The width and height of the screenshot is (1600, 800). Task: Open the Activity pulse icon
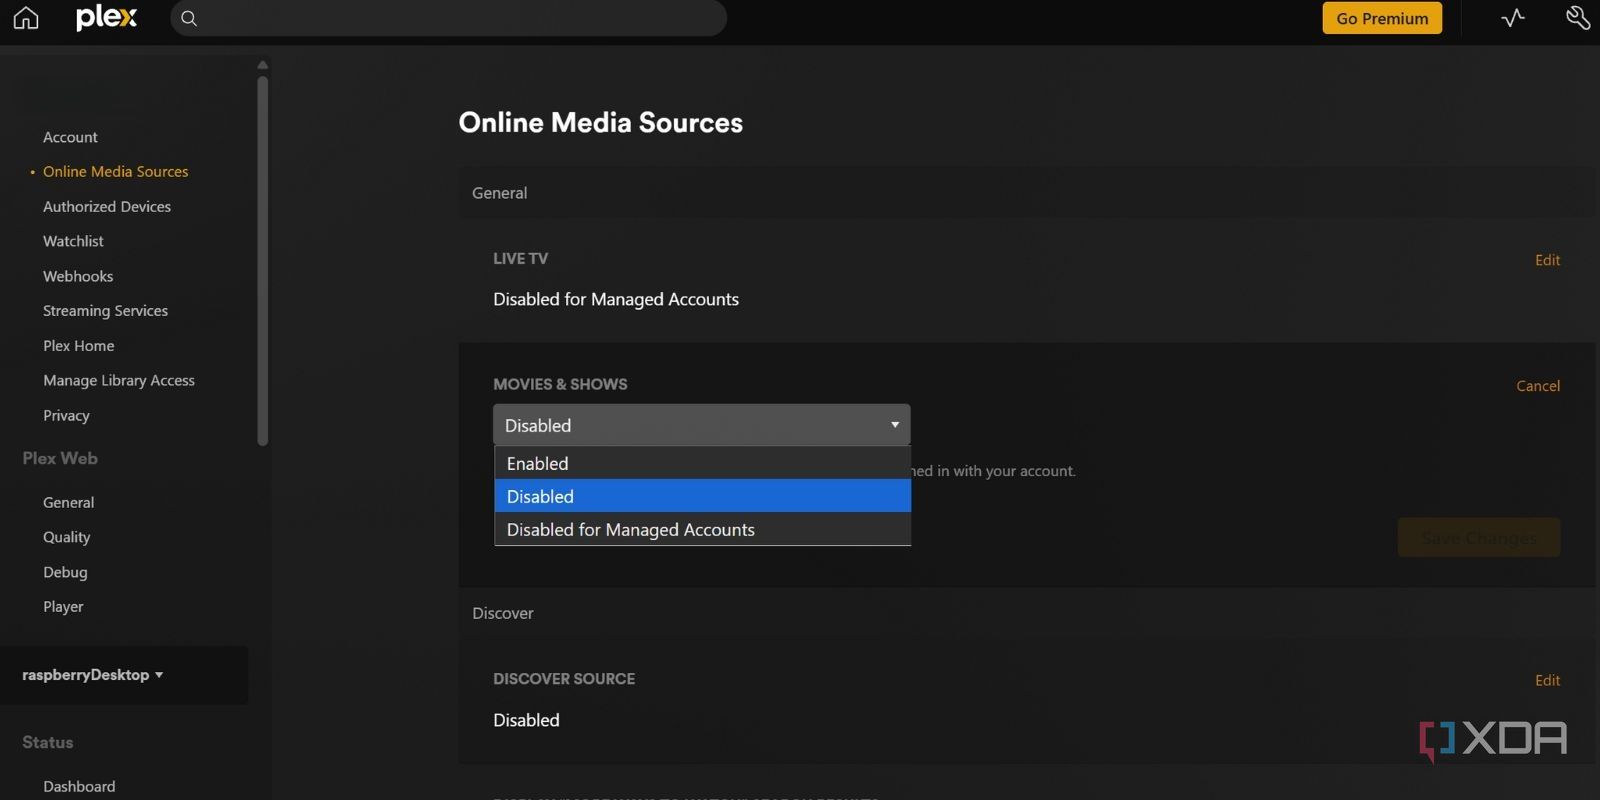point(1513,18)
